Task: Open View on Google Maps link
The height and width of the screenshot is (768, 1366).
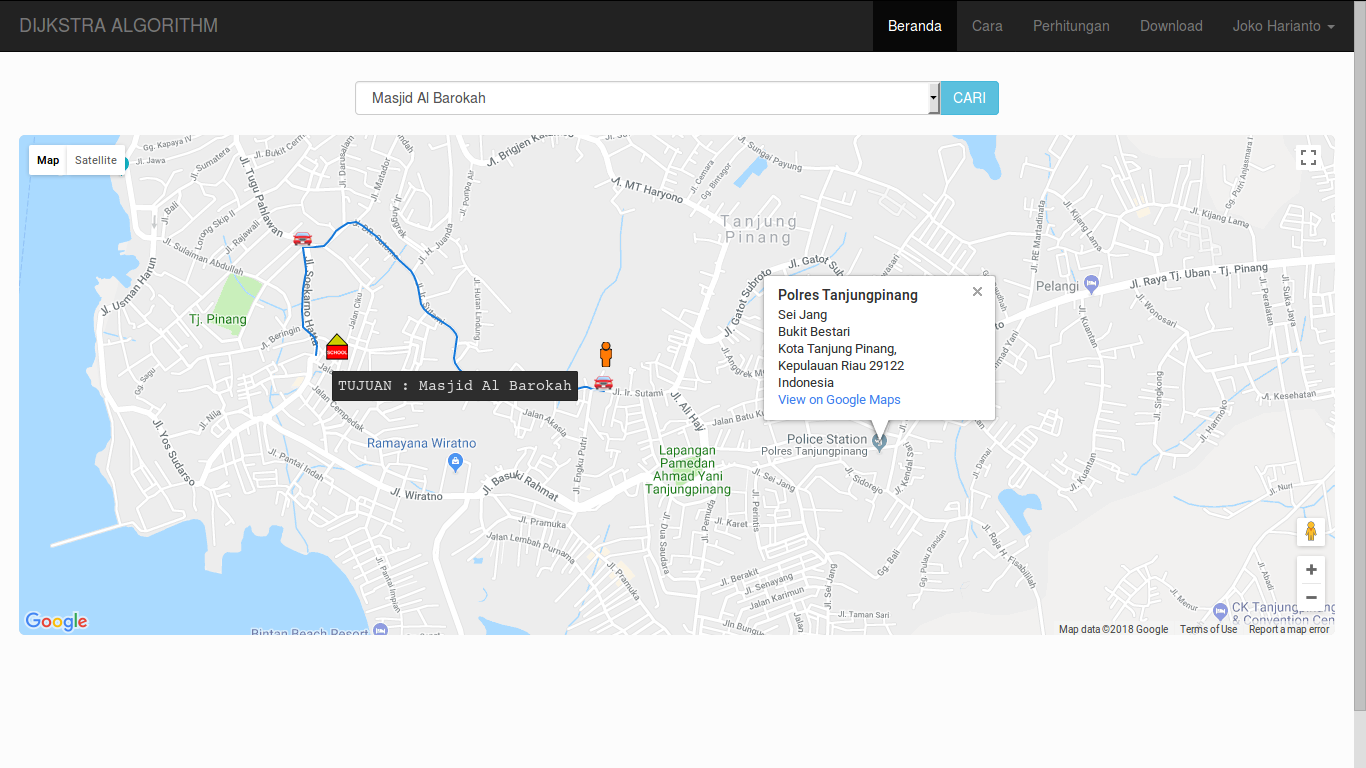Action: click(x=839, y=400)
